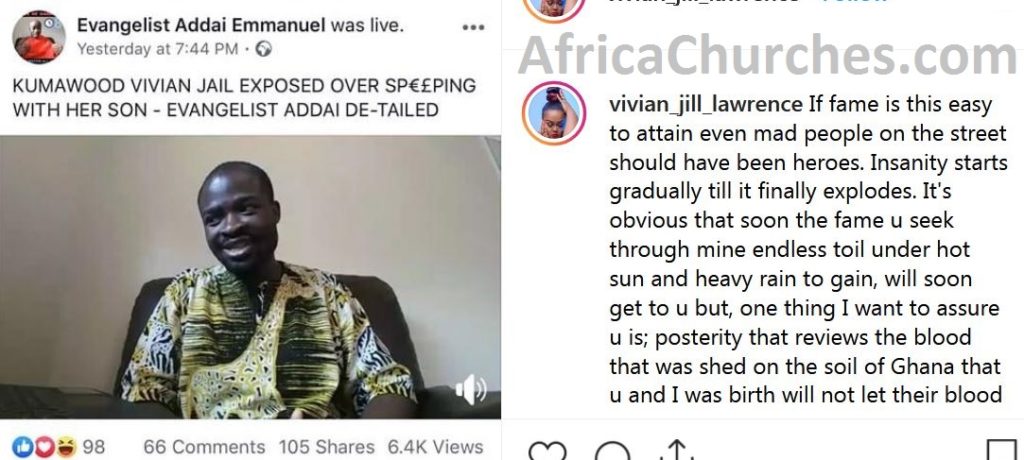Click the public globe privacy icon

click(263, 49)
